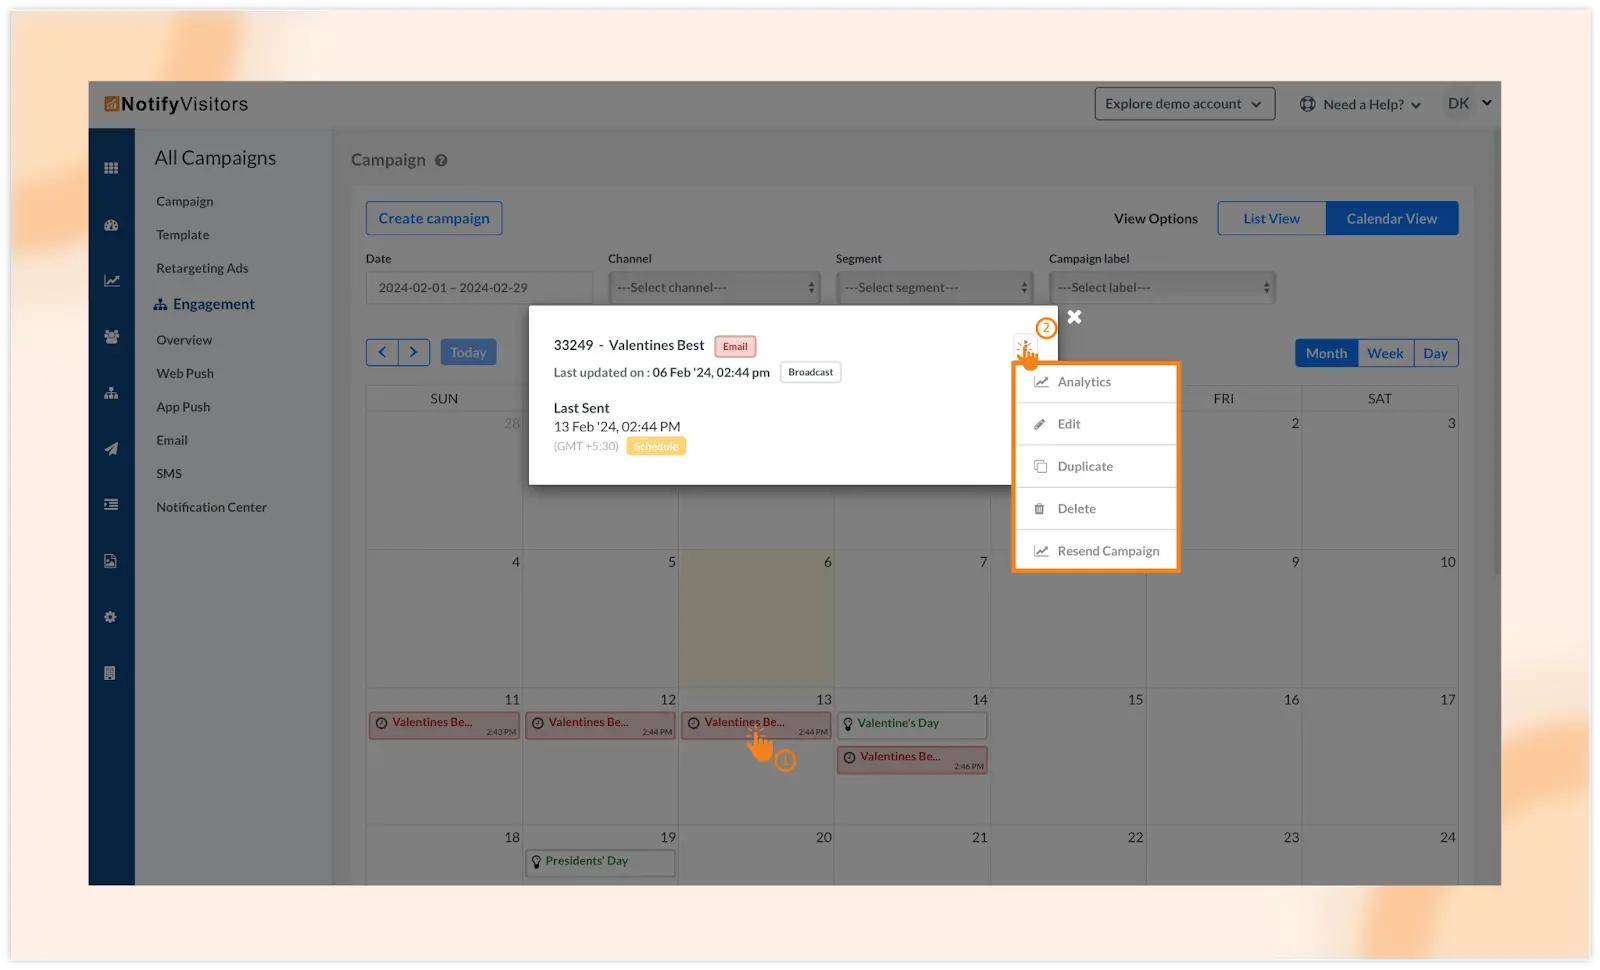Click the Edit pencil icon in menu
This screenshot has height=970, width=1600.
coord(1040,424)
